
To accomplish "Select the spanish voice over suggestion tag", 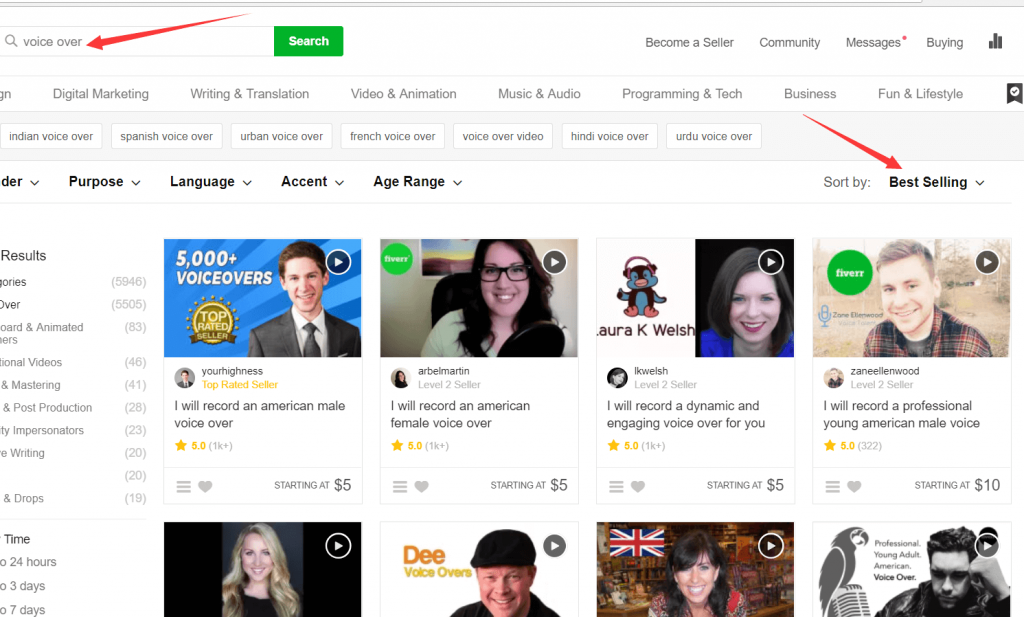I will [167, 136].
